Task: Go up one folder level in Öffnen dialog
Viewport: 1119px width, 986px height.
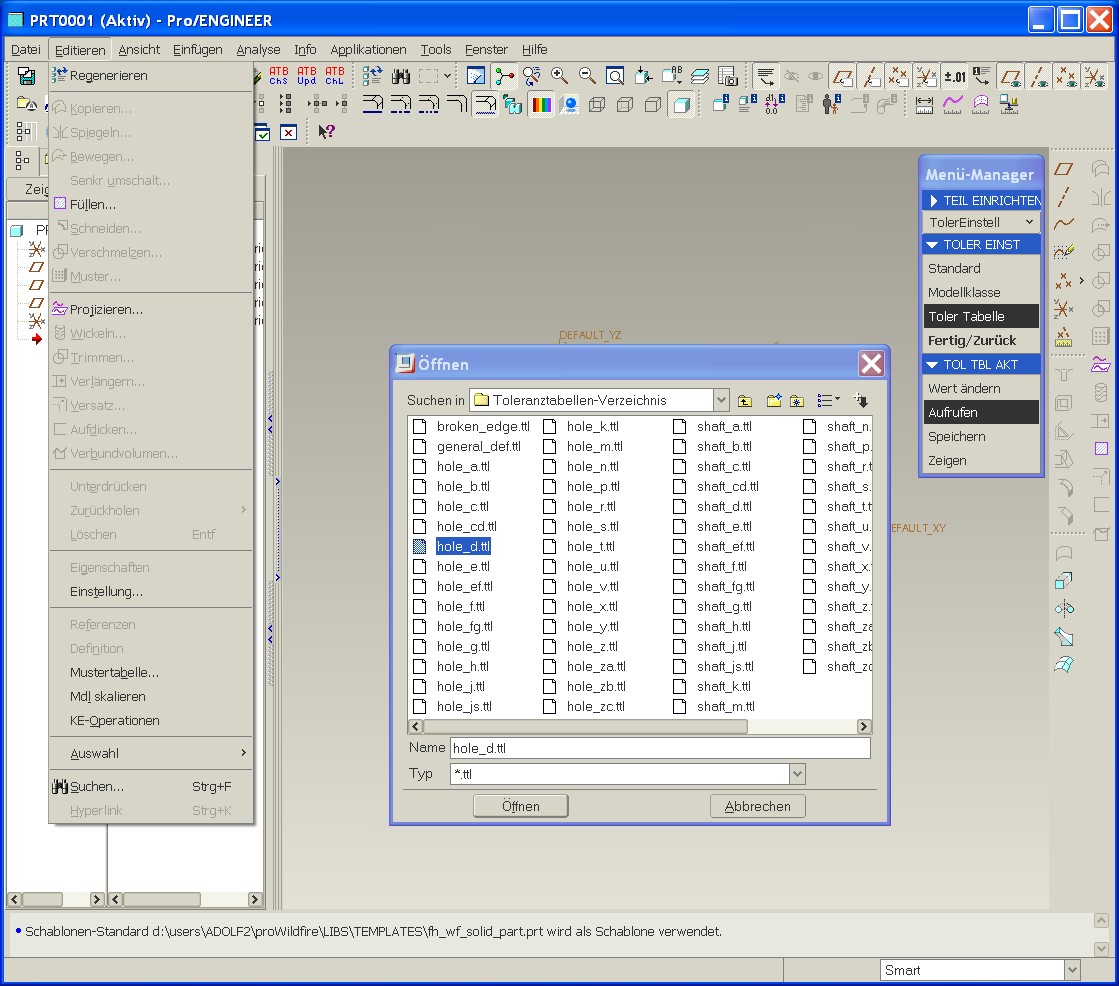Action: click(744, 400)
